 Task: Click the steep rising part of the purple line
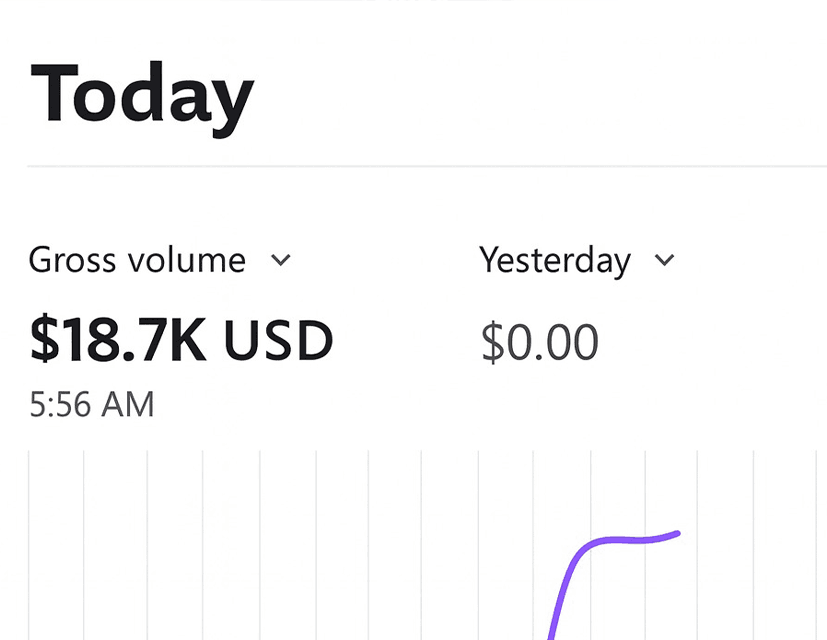(x=562, y=590)
